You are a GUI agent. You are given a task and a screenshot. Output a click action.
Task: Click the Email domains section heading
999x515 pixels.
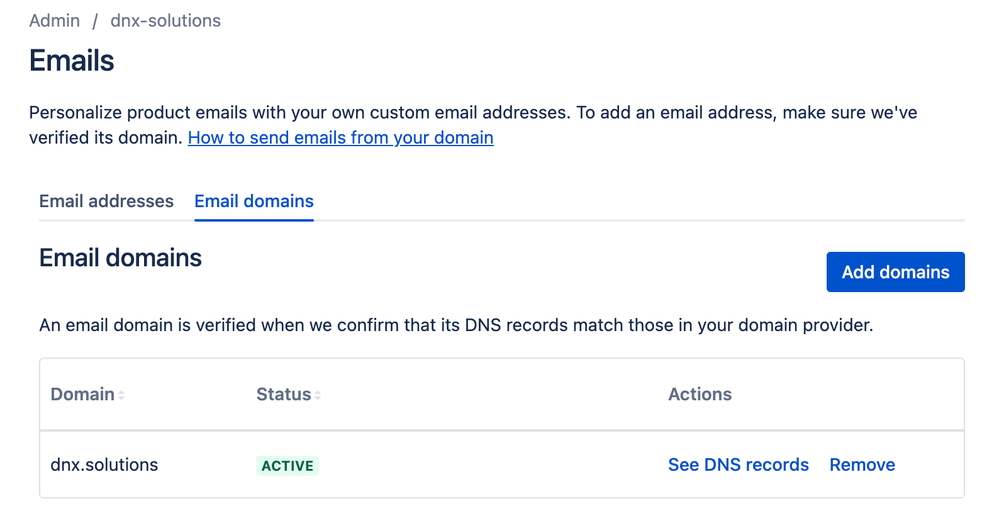click(x=120, y=258)
